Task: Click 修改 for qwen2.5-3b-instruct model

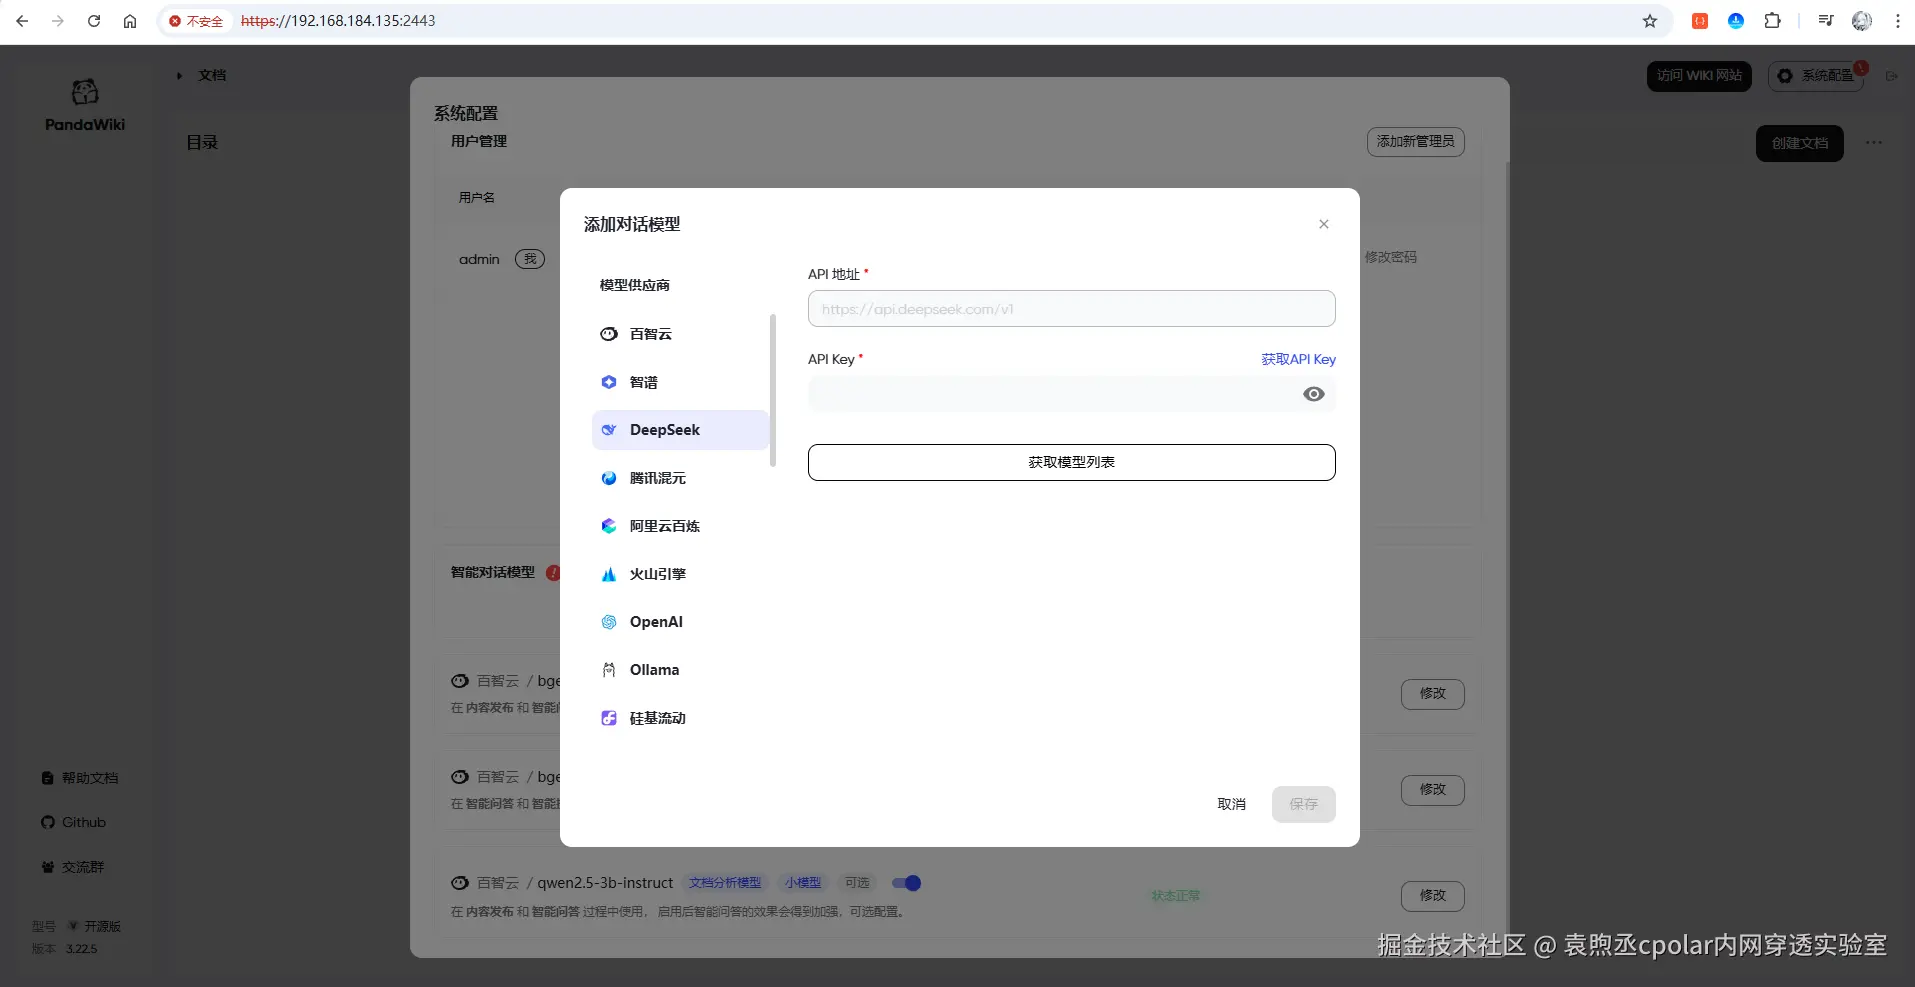Action: pos(1432,896)
